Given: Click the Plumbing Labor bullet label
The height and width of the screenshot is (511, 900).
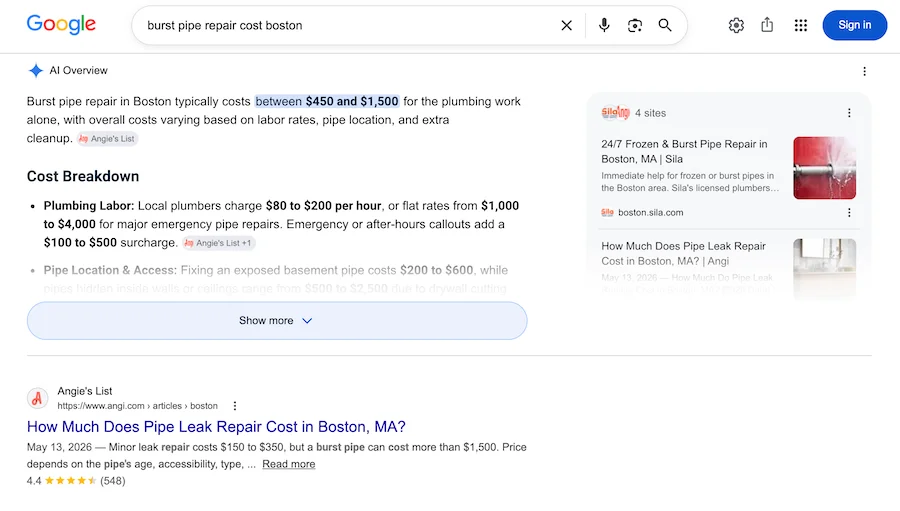Looking at the screenshot, I should (88, 206).
